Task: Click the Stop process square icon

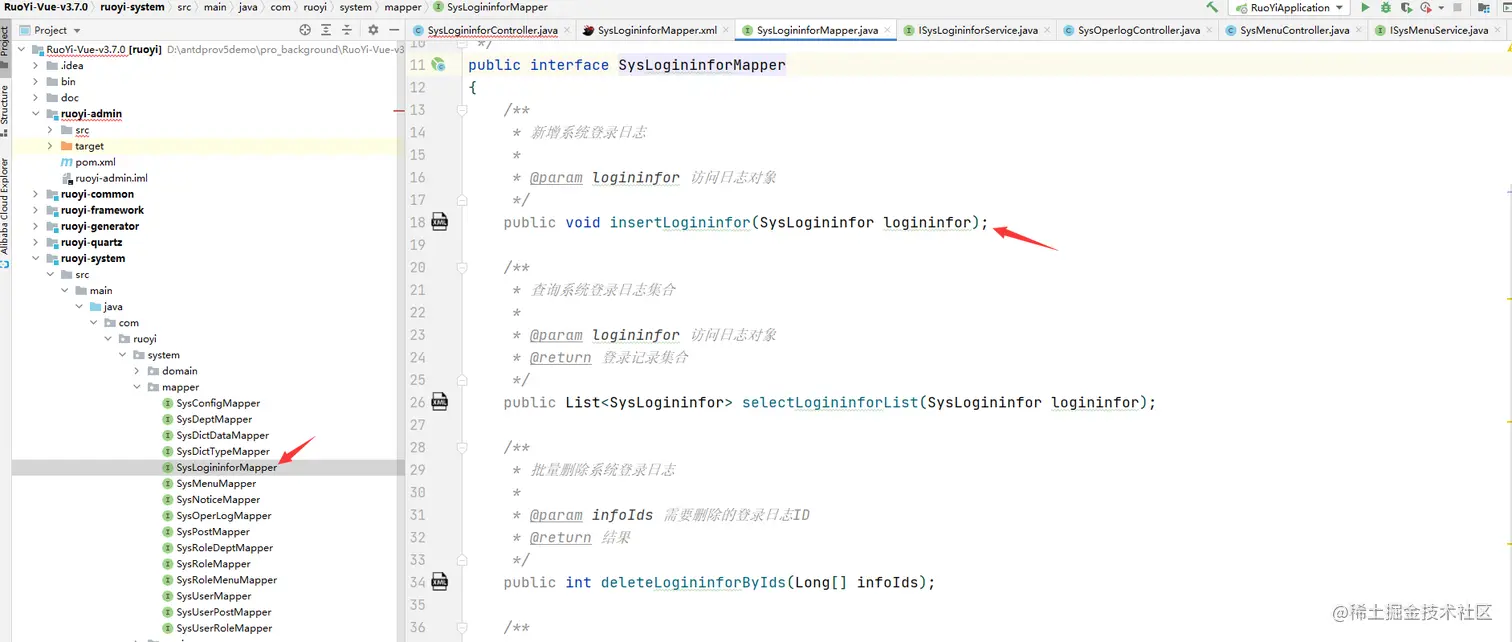Action: coord(1457,7)
